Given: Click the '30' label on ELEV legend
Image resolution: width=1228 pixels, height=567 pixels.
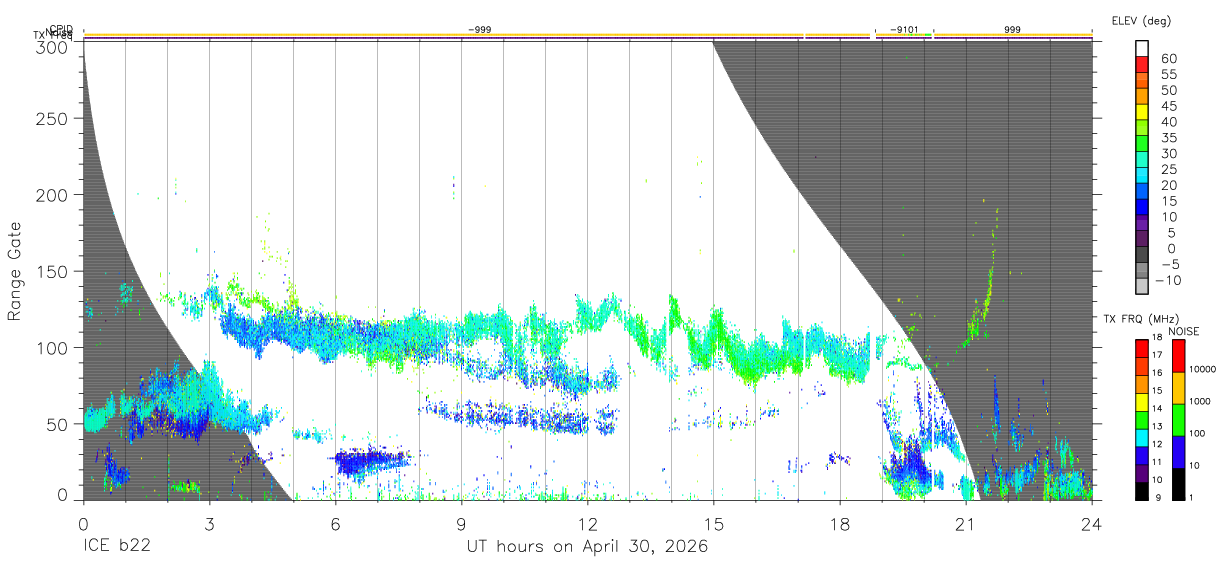Looking at the screenshot, I should 1169,153.
